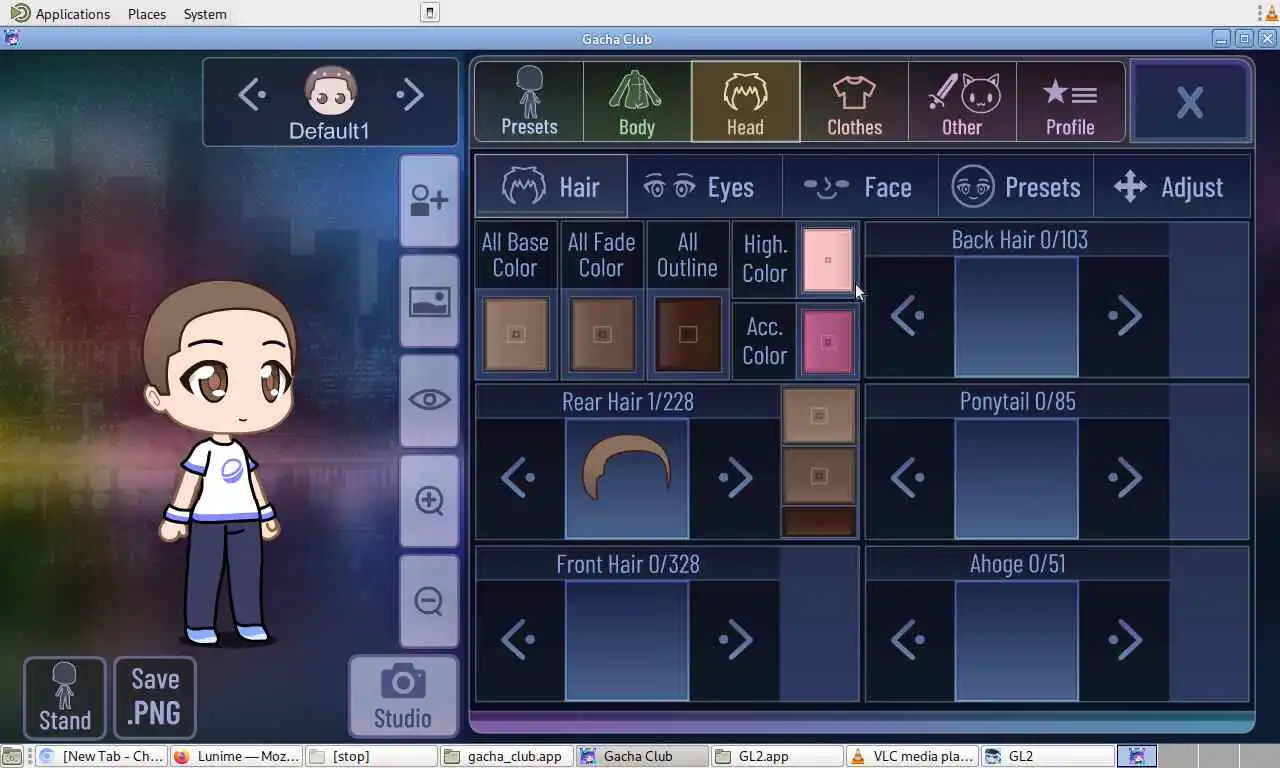Previous Front Hair style arrow

point(518,640)
